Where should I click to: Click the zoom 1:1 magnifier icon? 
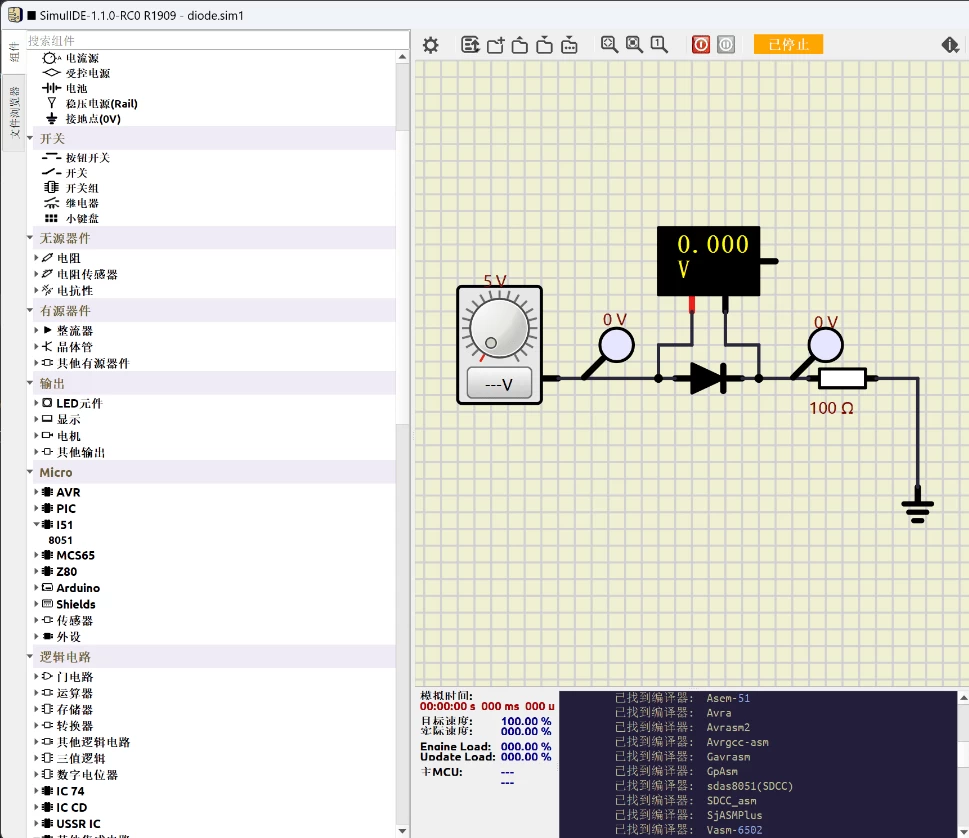click(659, 45)
